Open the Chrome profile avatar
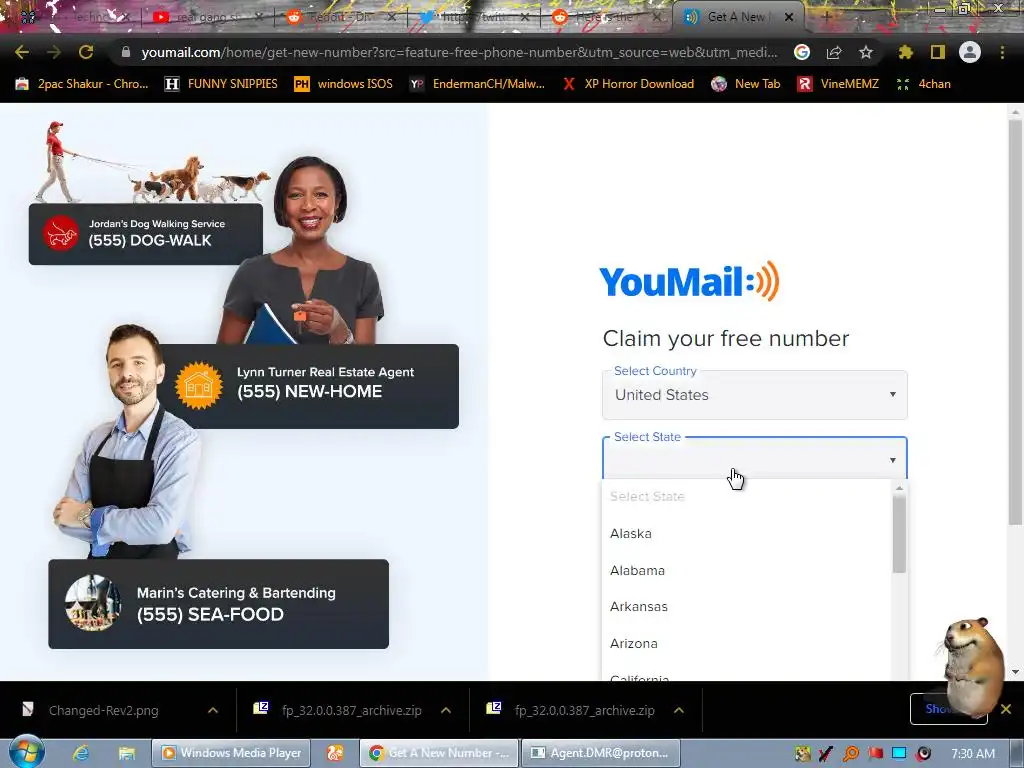The width and height of the screenshot is (1024, 768). click(x=970, y=52)
